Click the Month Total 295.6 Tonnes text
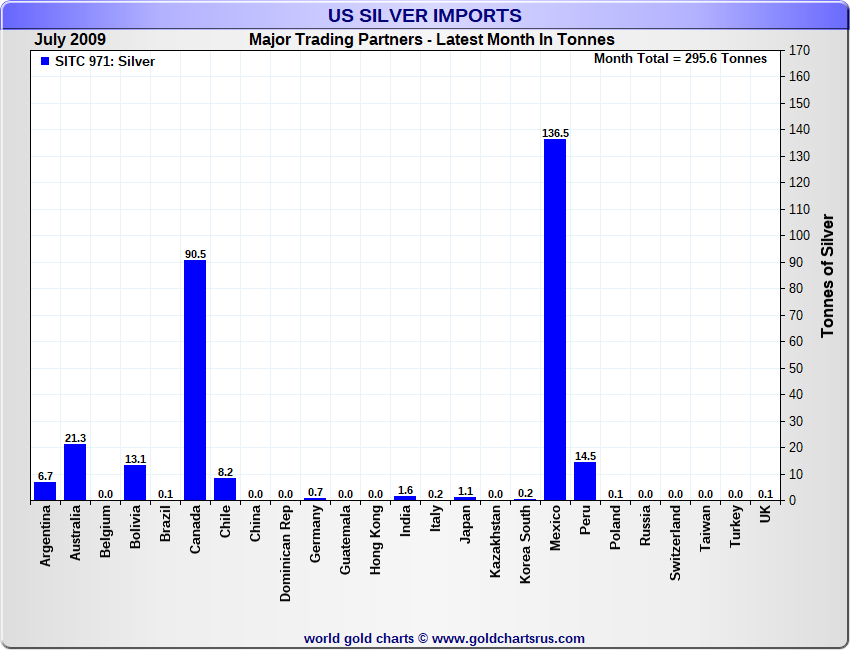Viewport: 850px width, 650px height. click(x=680, y=59)
